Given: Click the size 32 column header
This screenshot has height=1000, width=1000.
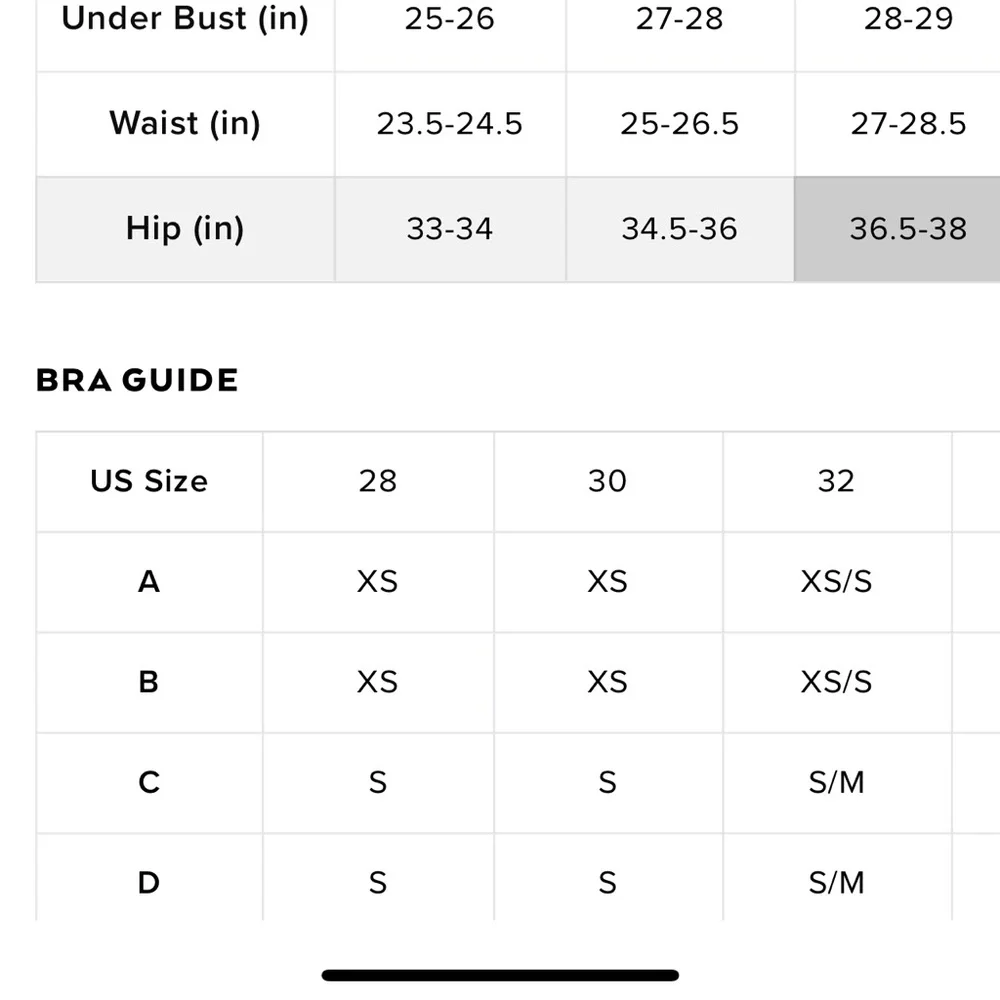Looking at the screenshot, I should point(836,481).
